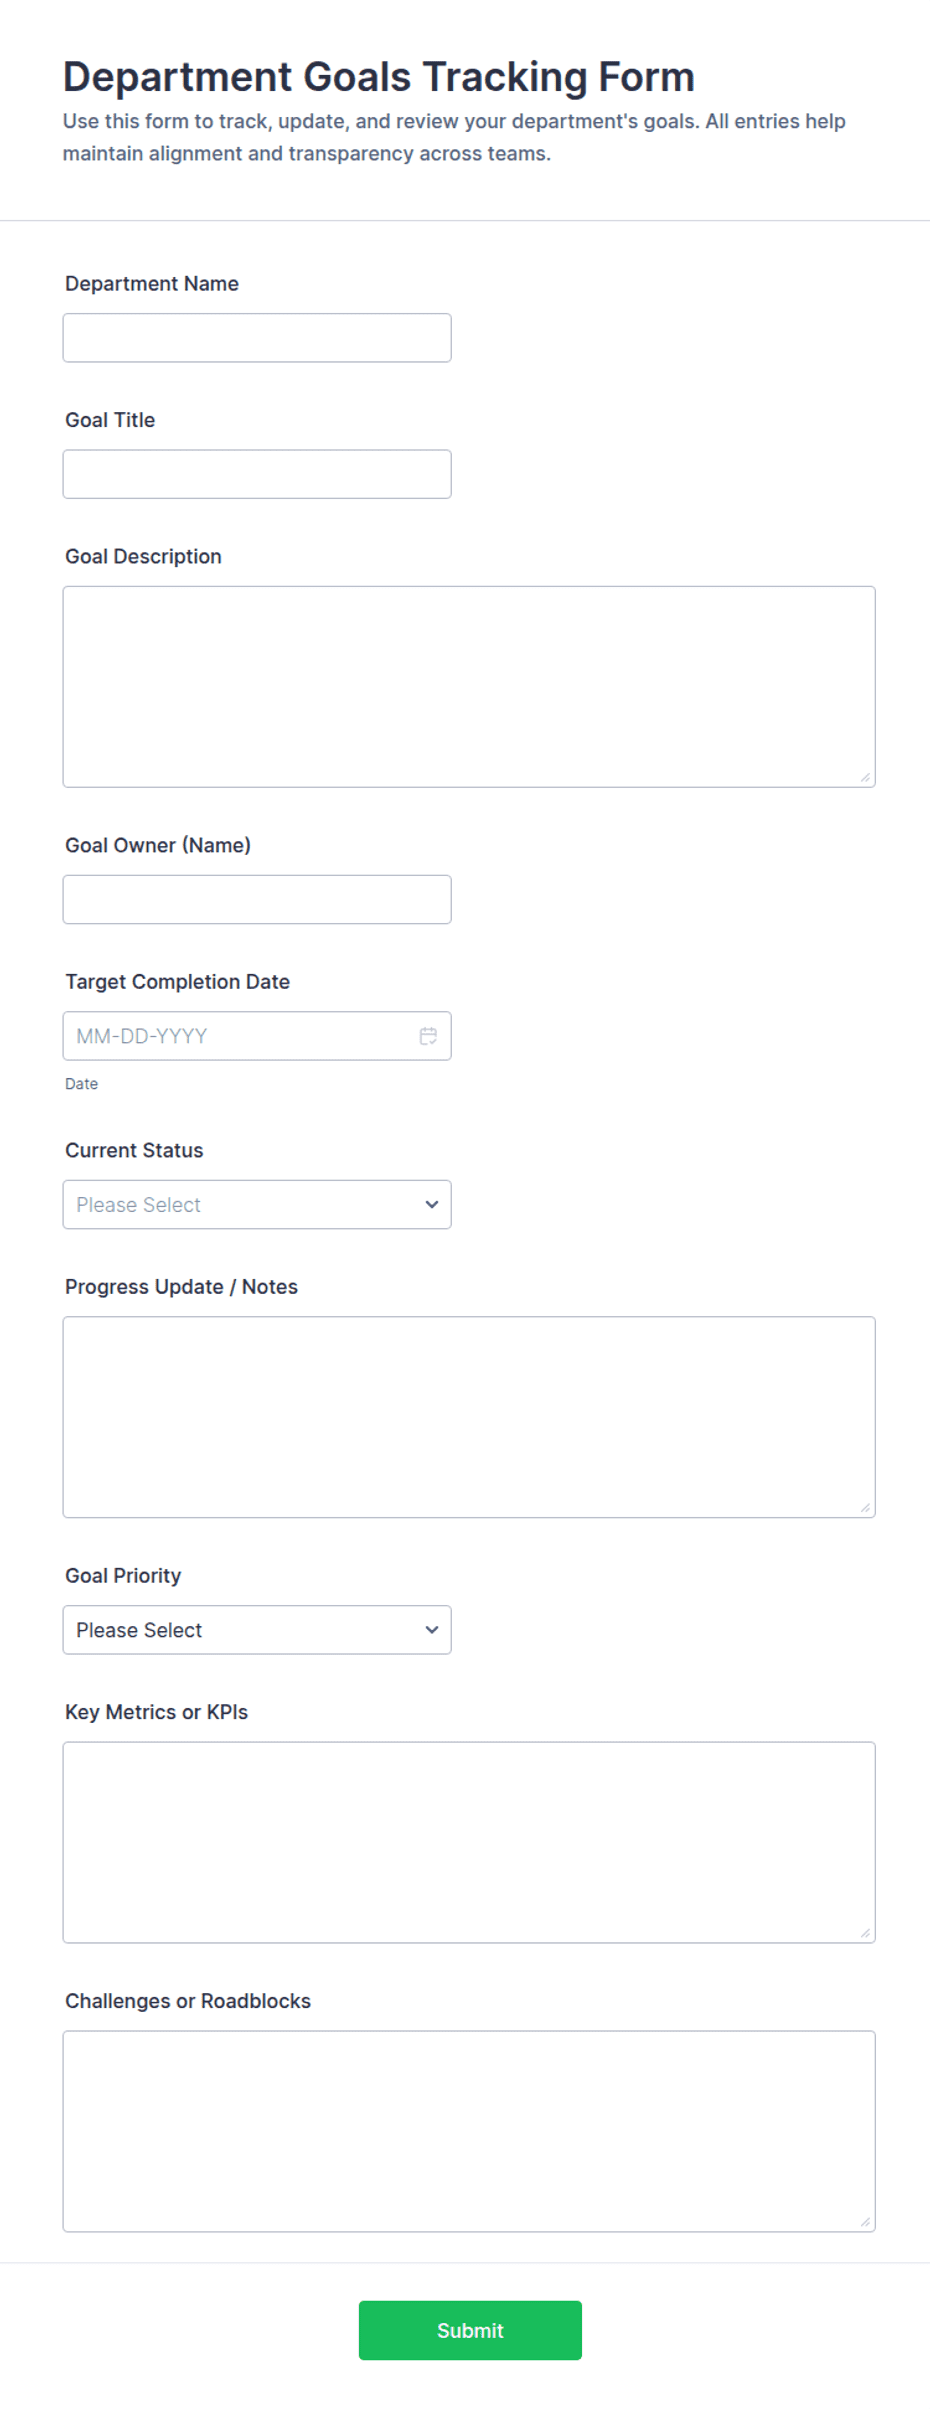Click the MM-DD-YYYY date input
Viewport: 930px width, 2409px height.
(x=257, y=1036)
